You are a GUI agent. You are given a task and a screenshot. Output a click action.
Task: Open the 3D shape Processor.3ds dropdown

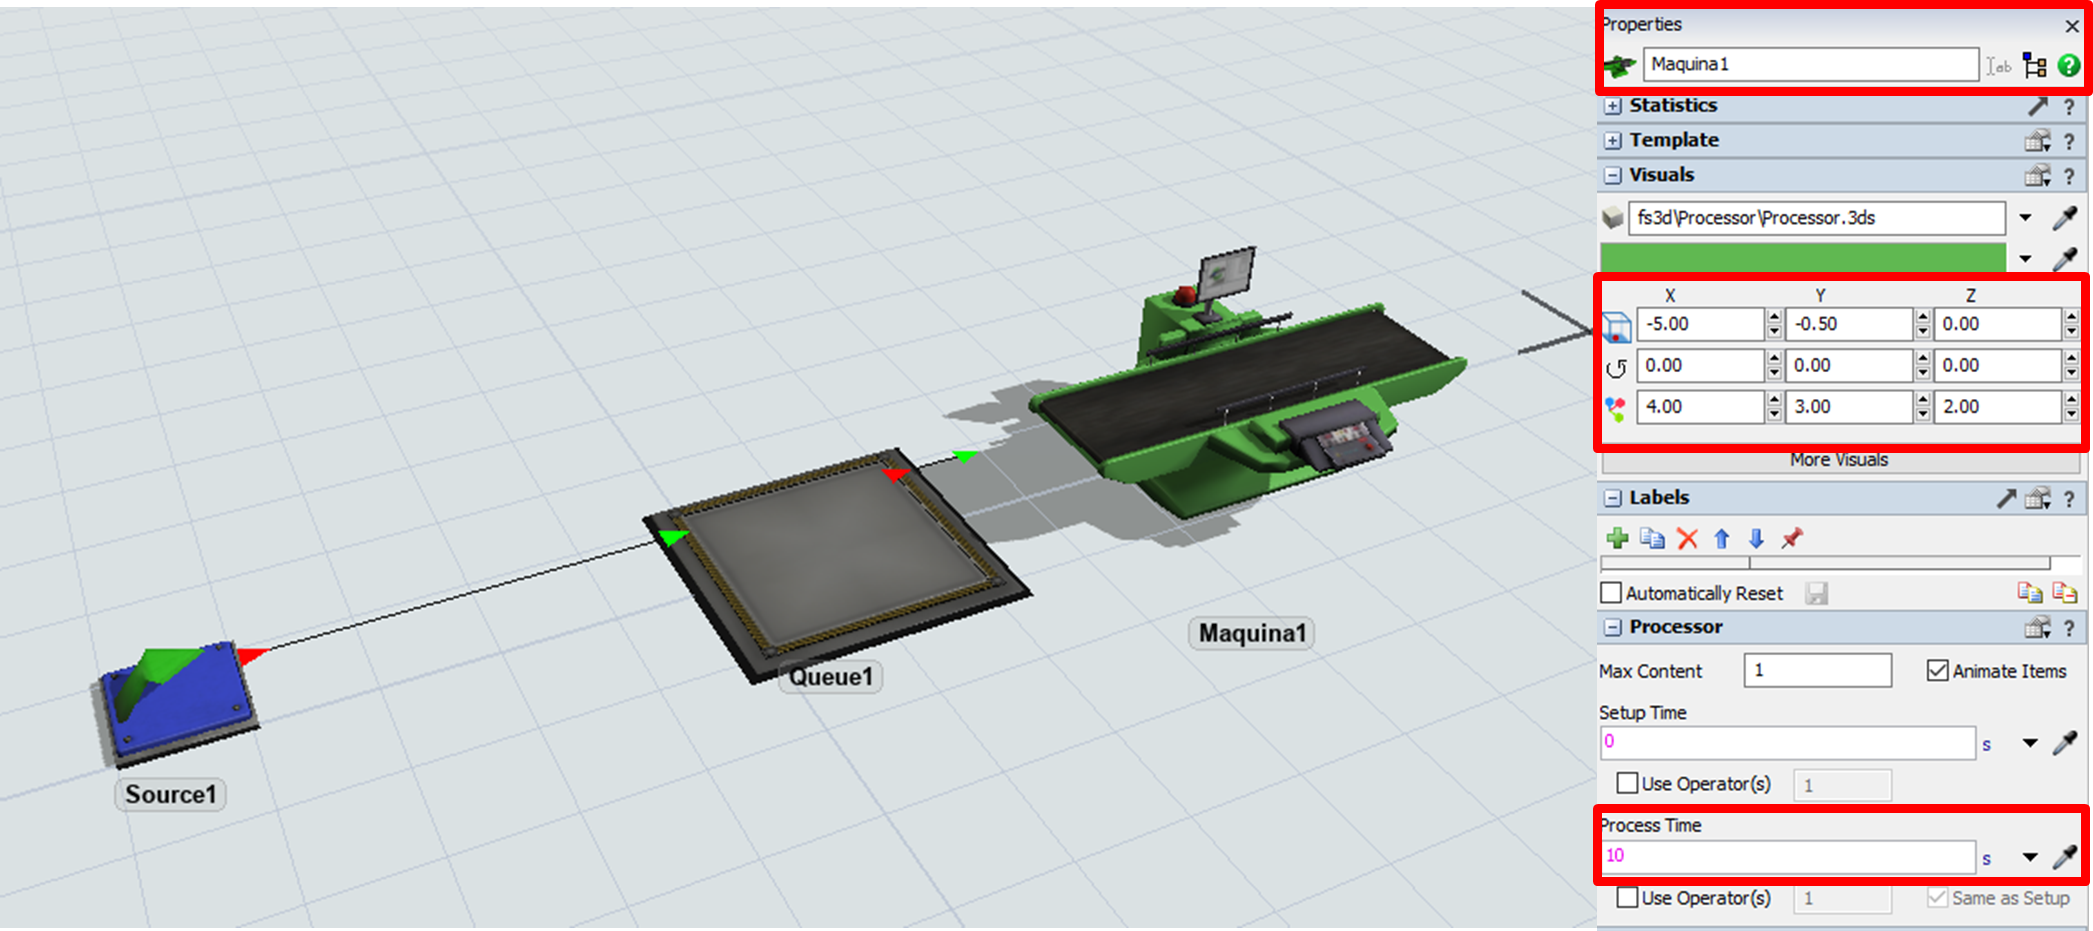point(2025,218)
